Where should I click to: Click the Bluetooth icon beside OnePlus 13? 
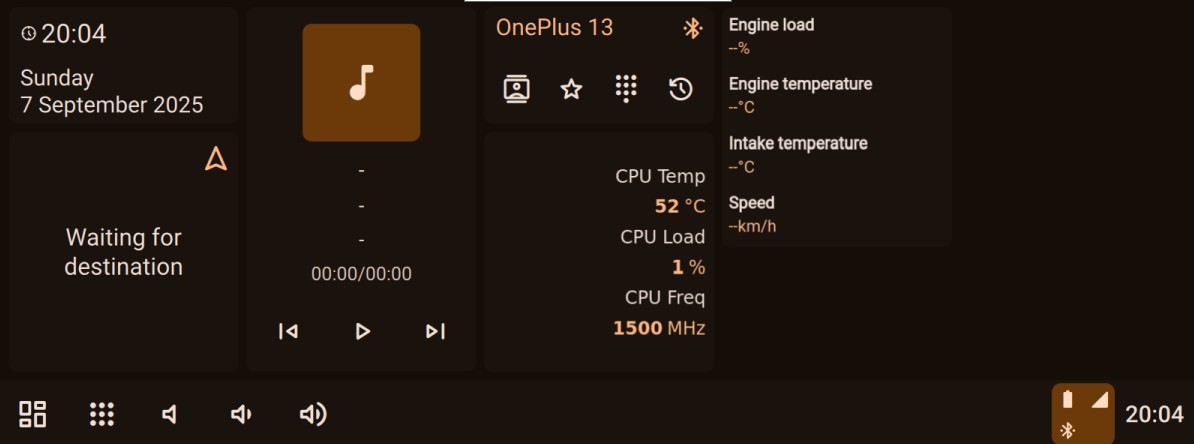(692, 29)
